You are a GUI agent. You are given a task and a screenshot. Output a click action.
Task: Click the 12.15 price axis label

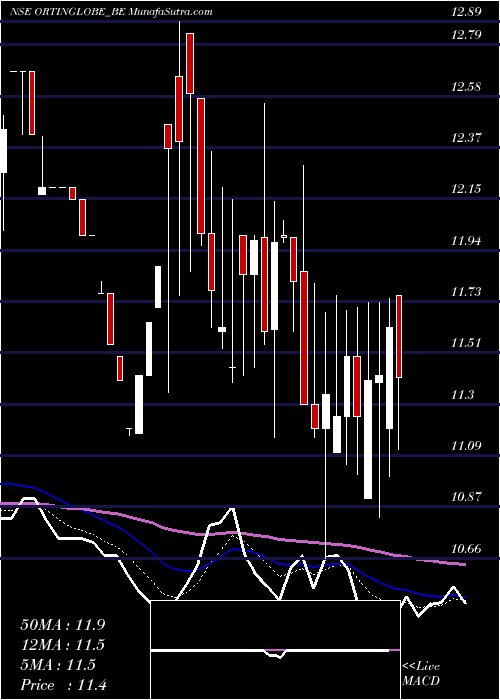click(466, 189)
